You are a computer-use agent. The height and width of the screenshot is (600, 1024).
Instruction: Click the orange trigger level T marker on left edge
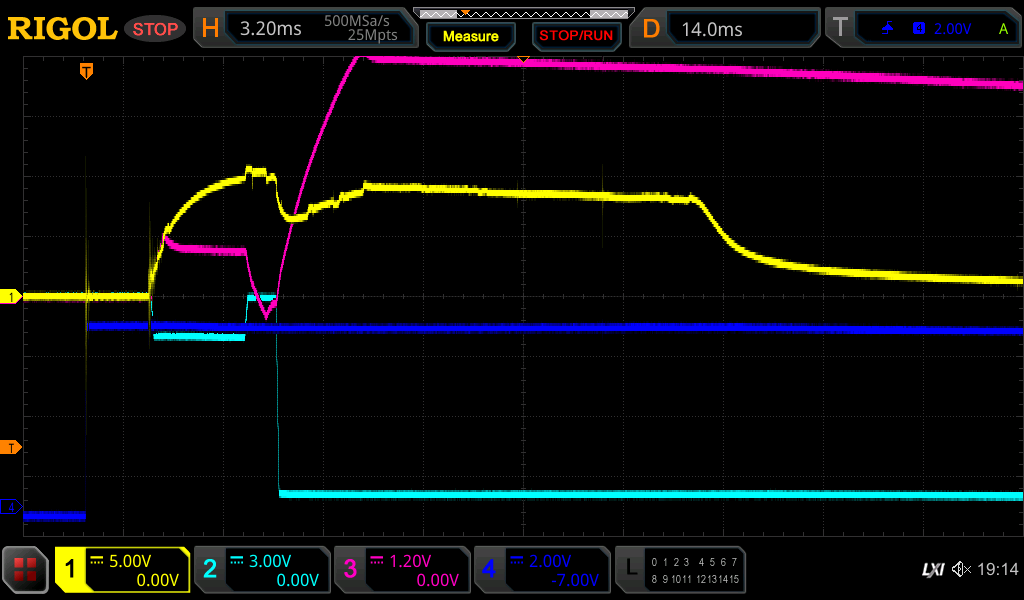coord(10,447)
